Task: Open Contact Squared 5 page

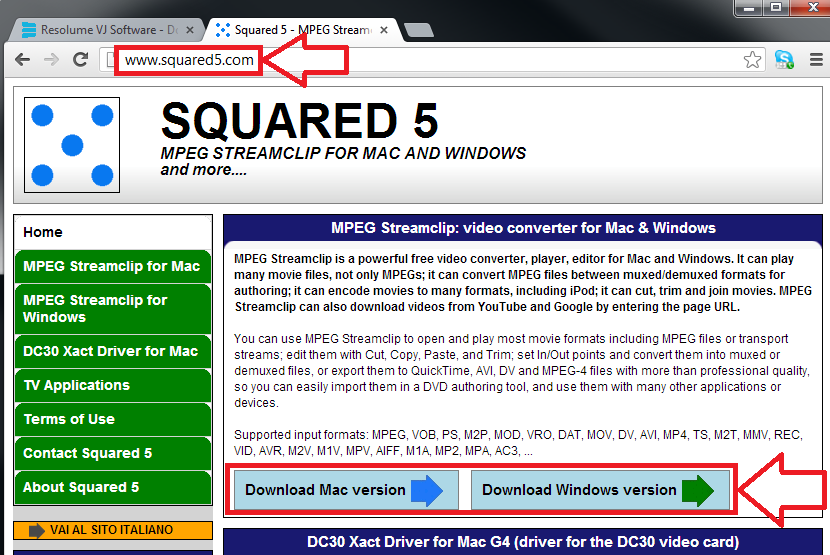Action: click(x=113, y=453)
